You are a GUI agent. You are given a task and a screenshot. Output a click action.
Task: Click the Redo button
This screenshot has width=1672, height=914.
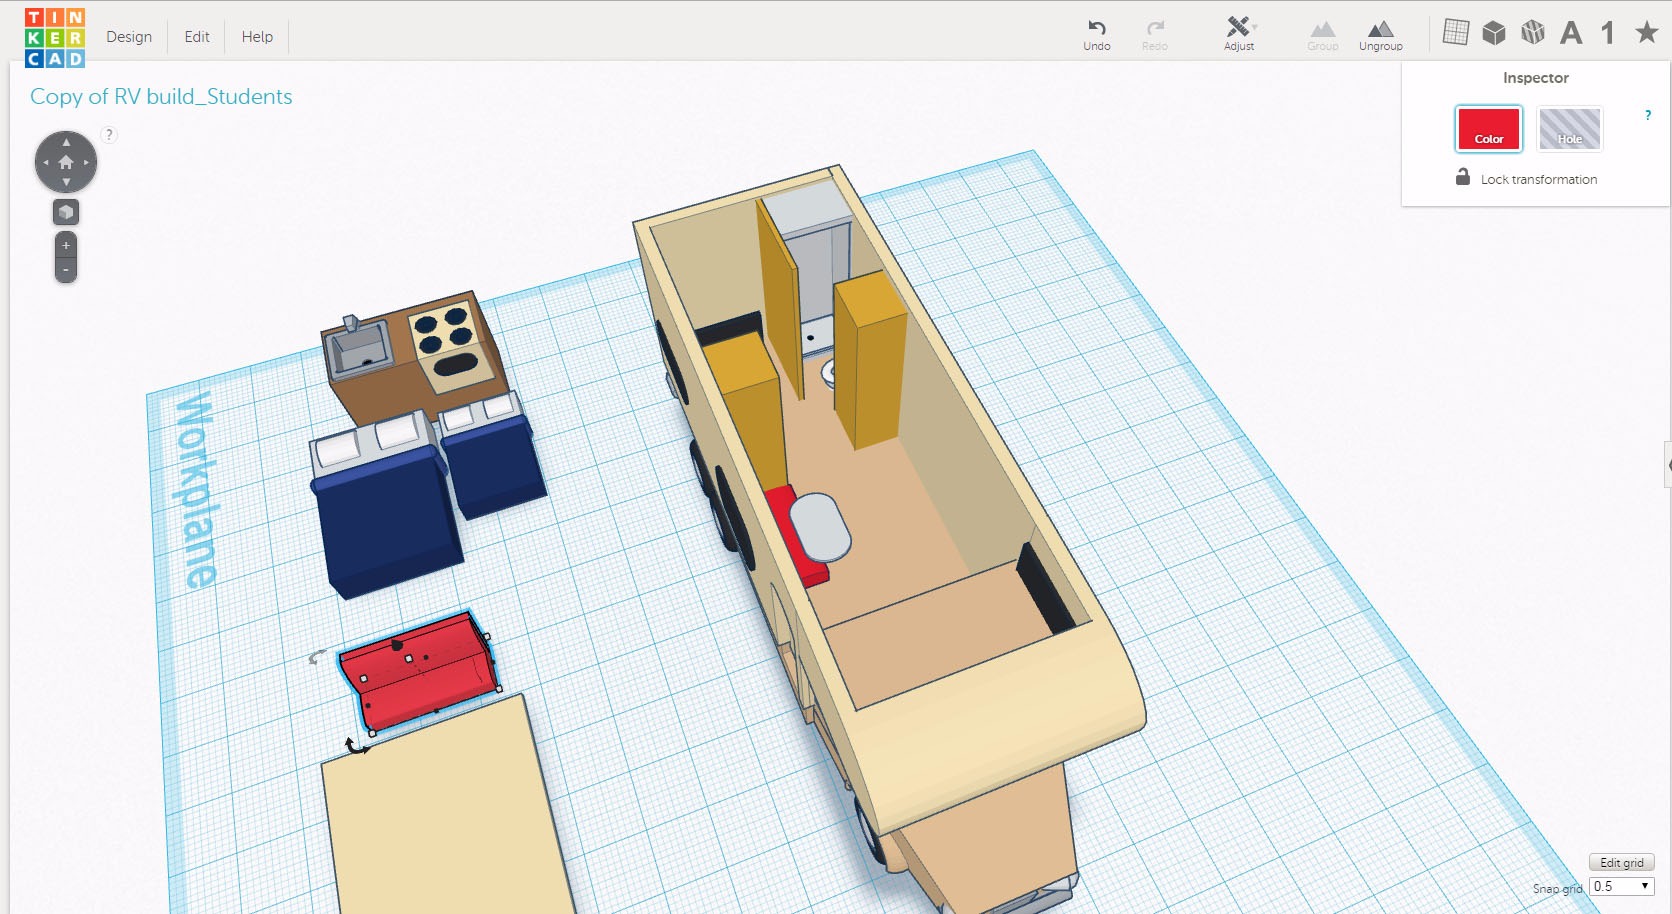click(1155, 34)
